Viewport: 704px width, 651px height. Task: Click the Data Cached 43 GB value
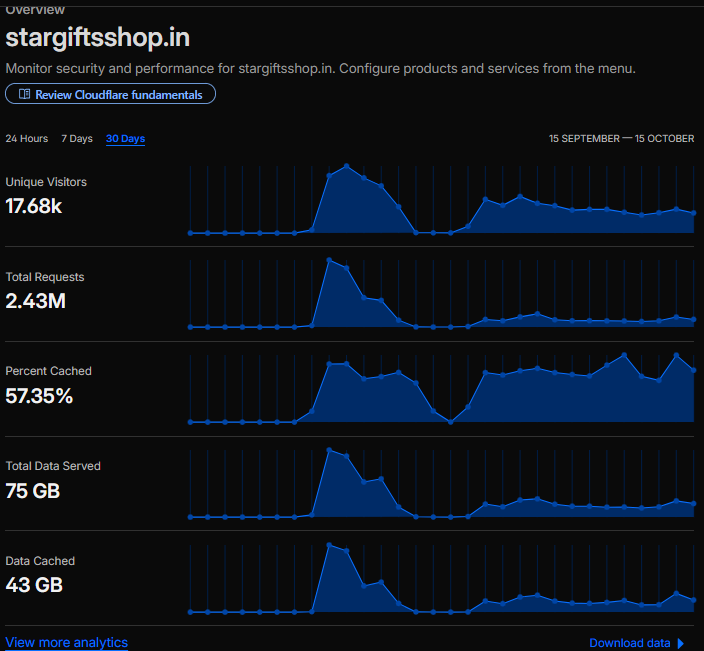coord(34,585)
